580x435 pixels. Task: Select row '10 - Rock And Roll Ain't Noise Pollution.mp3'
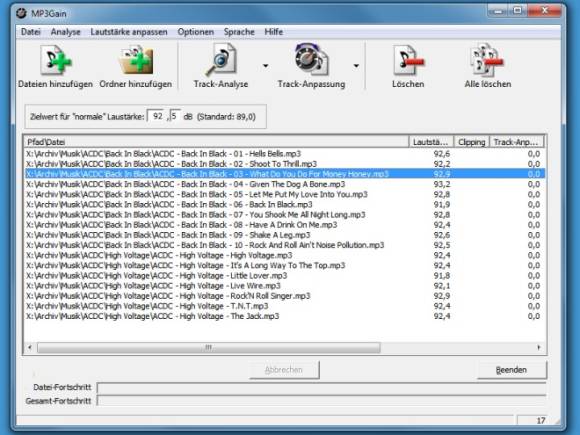pyautogui.click(x=284, y=245)
